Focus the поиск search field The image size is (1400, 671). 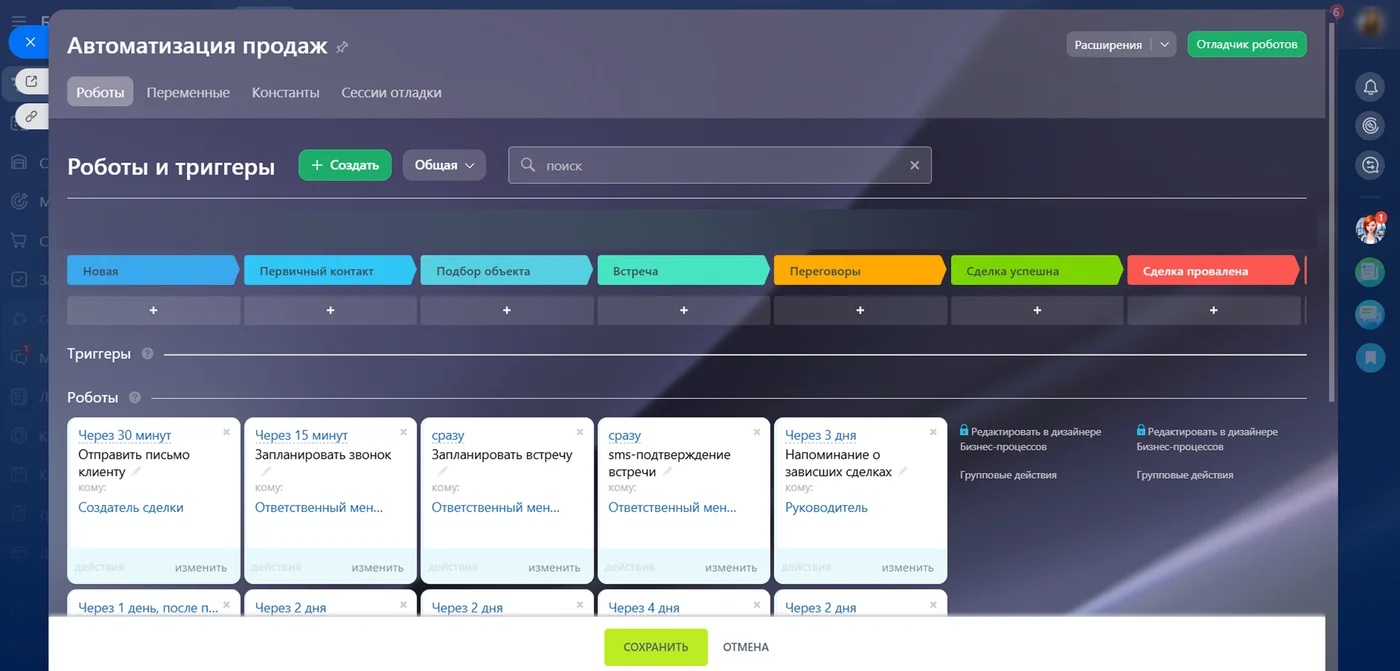coord(720,166)
